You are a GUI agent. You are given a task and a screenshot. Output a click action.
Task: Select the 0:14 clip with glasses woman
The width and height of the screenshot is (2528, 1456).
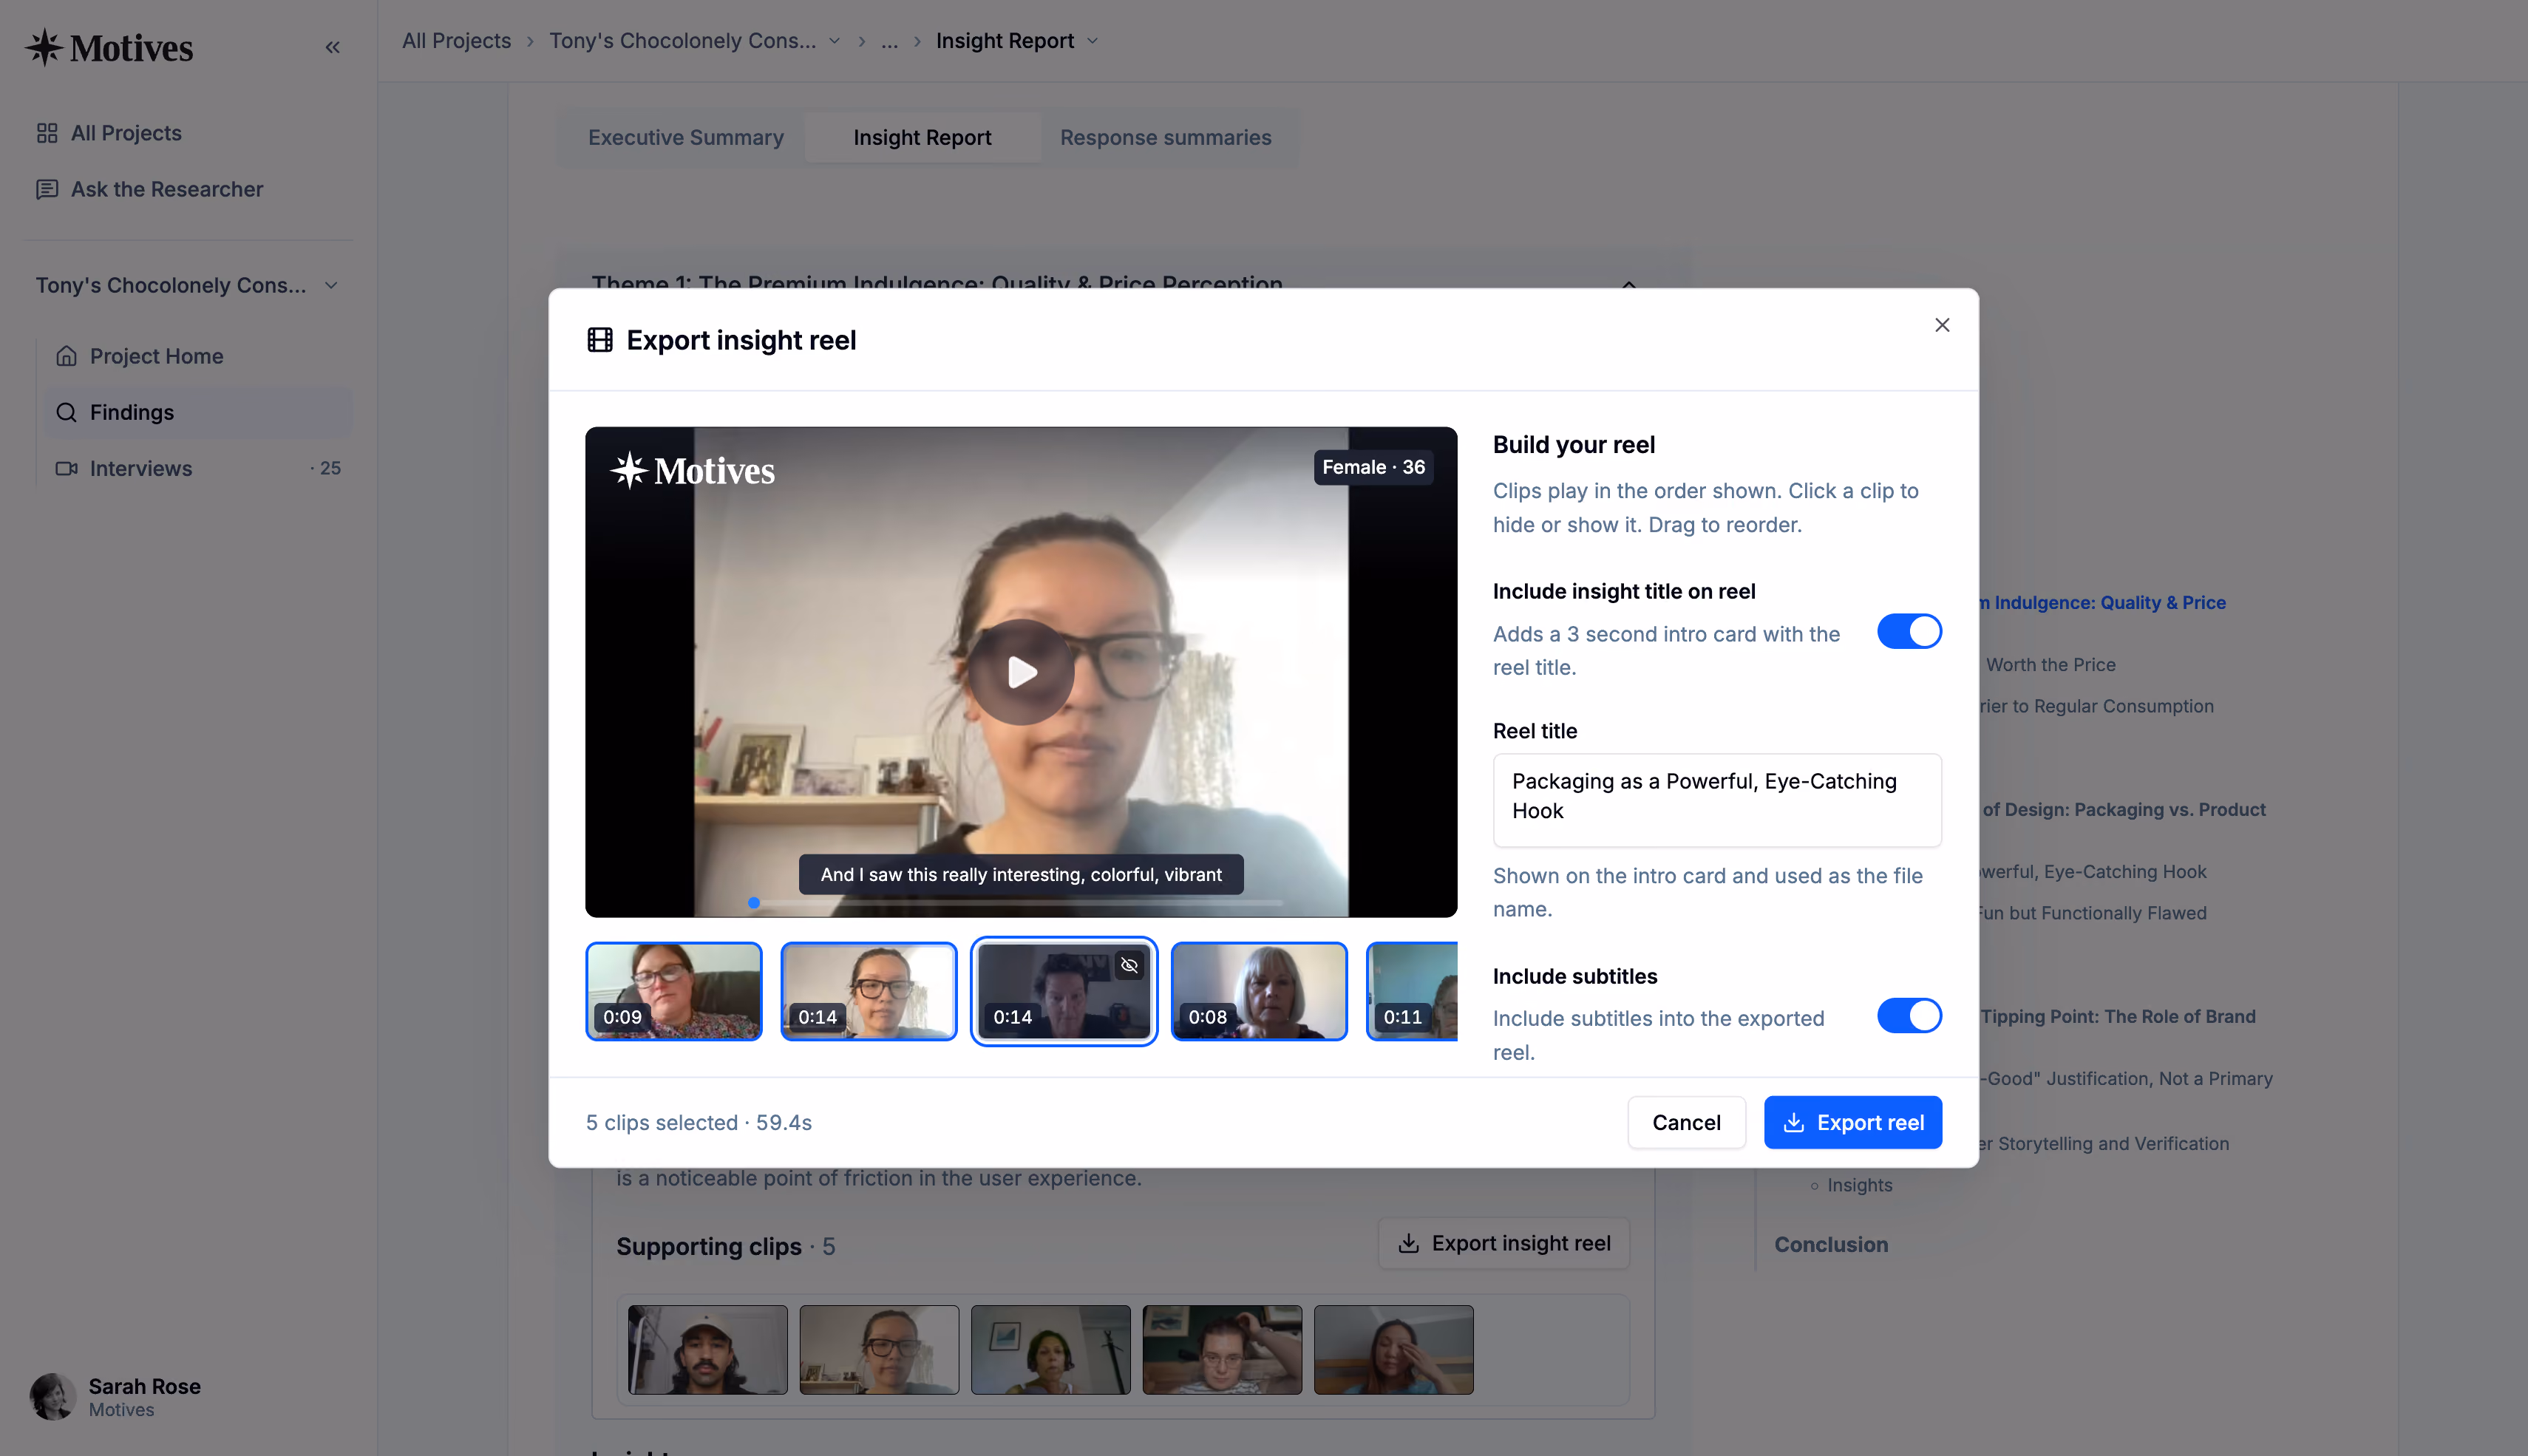(868, 991)
